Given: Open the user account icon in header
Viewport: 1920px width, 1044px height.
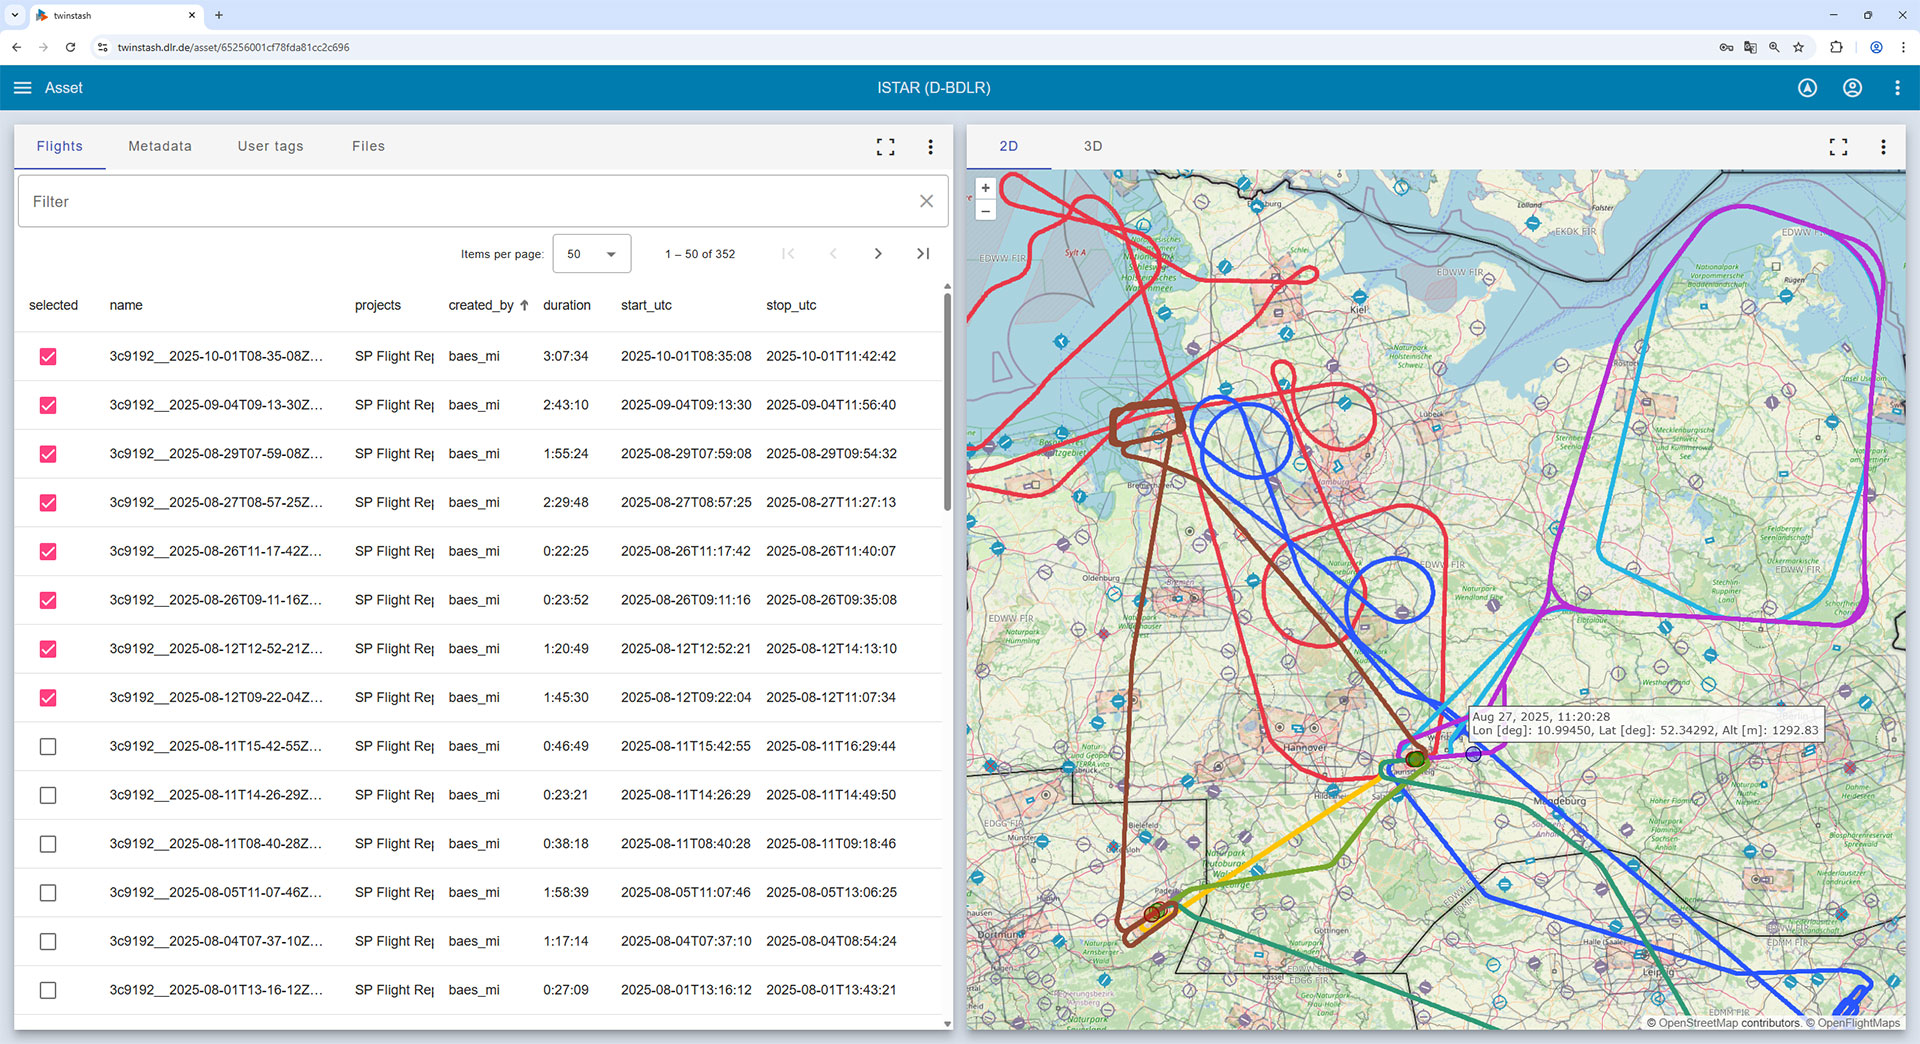Looking at the screenshot, I should click(1852, 88).
